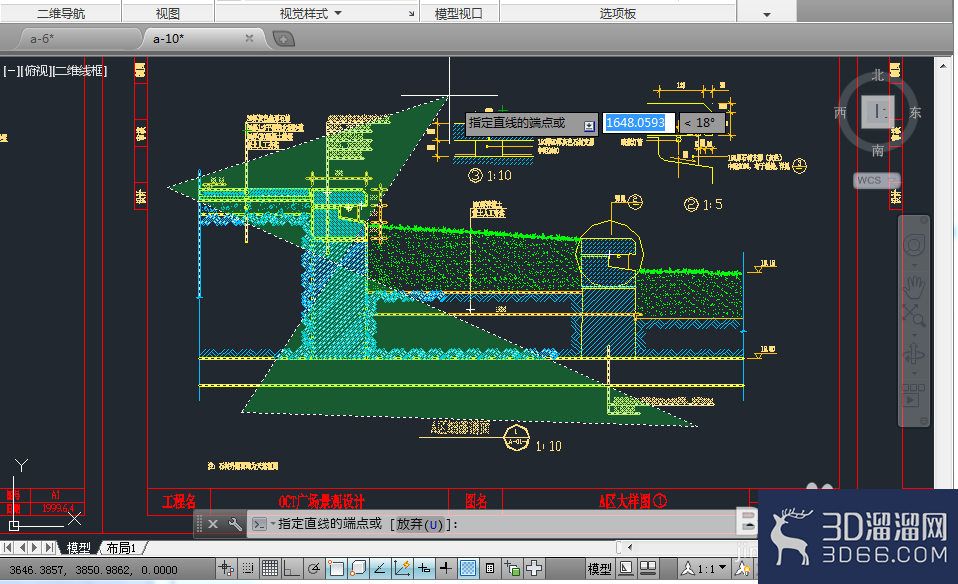The image size is (958, 584).
Task: Click the annotation visibility icon
Action: coord(743,569)
